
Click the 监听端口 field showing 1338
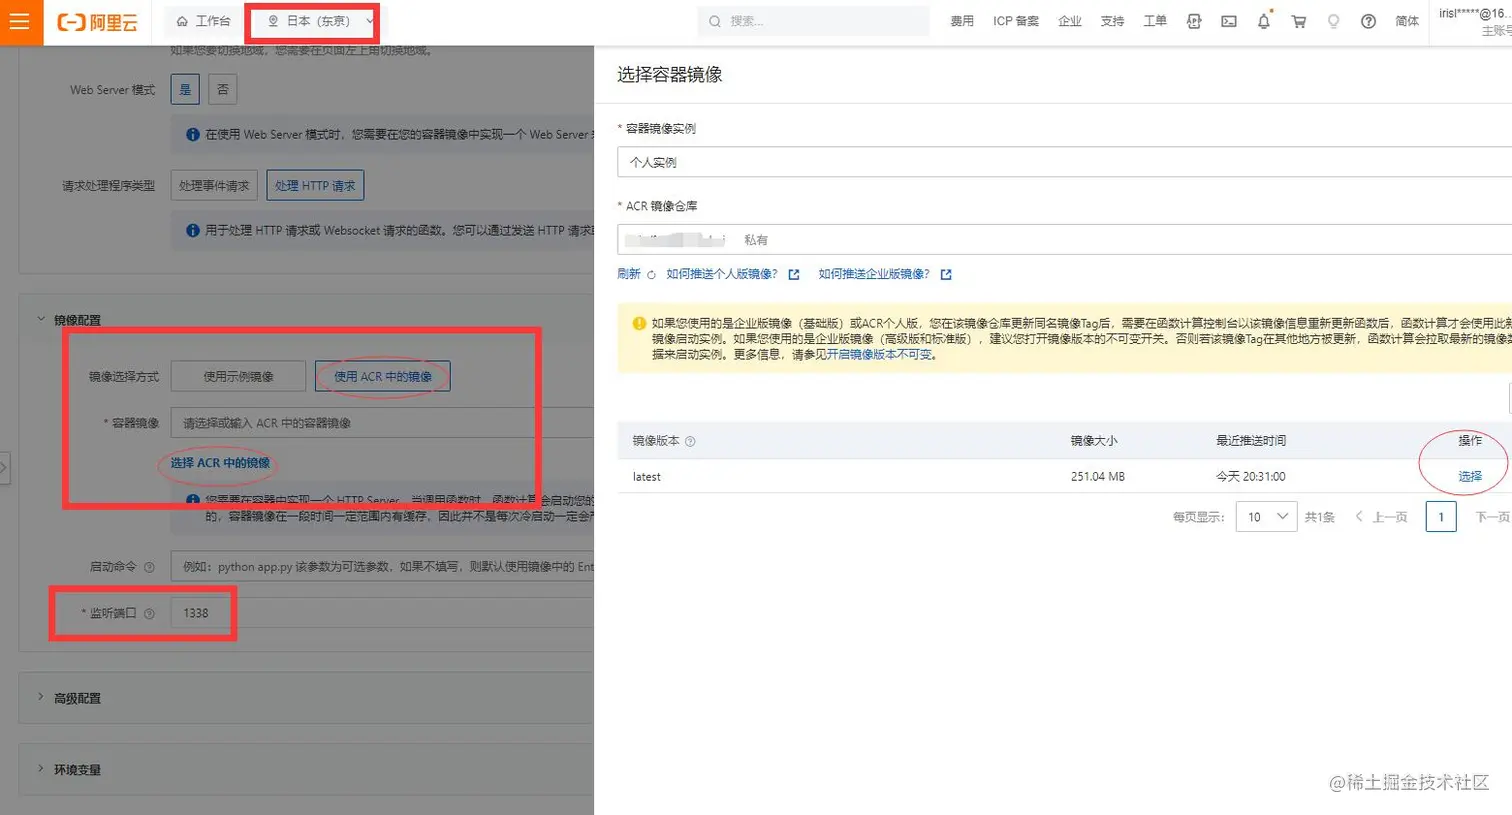coord(382,613)
